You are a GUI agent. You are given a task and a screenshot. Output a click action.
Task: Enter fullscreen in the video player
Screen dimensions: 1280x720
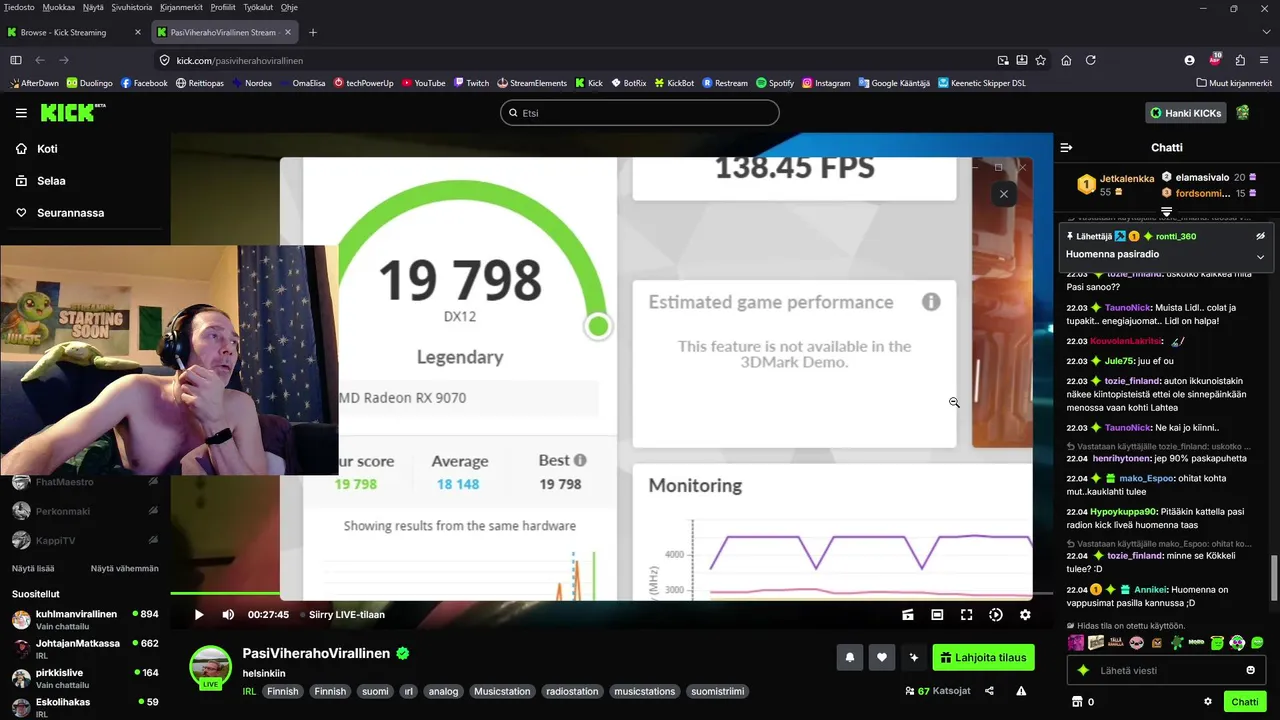point(966,615)
